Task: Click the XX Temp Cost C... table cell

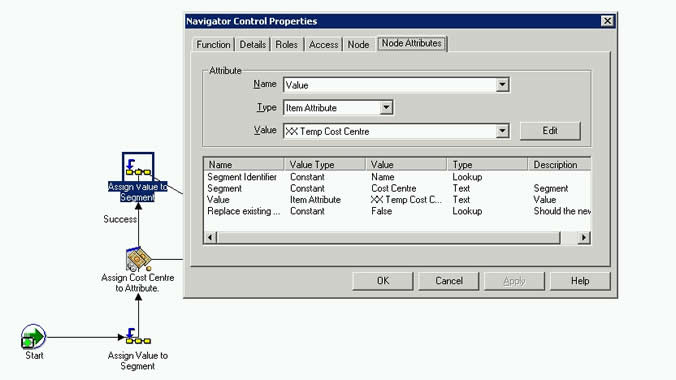Action: (x=406, y=200)
